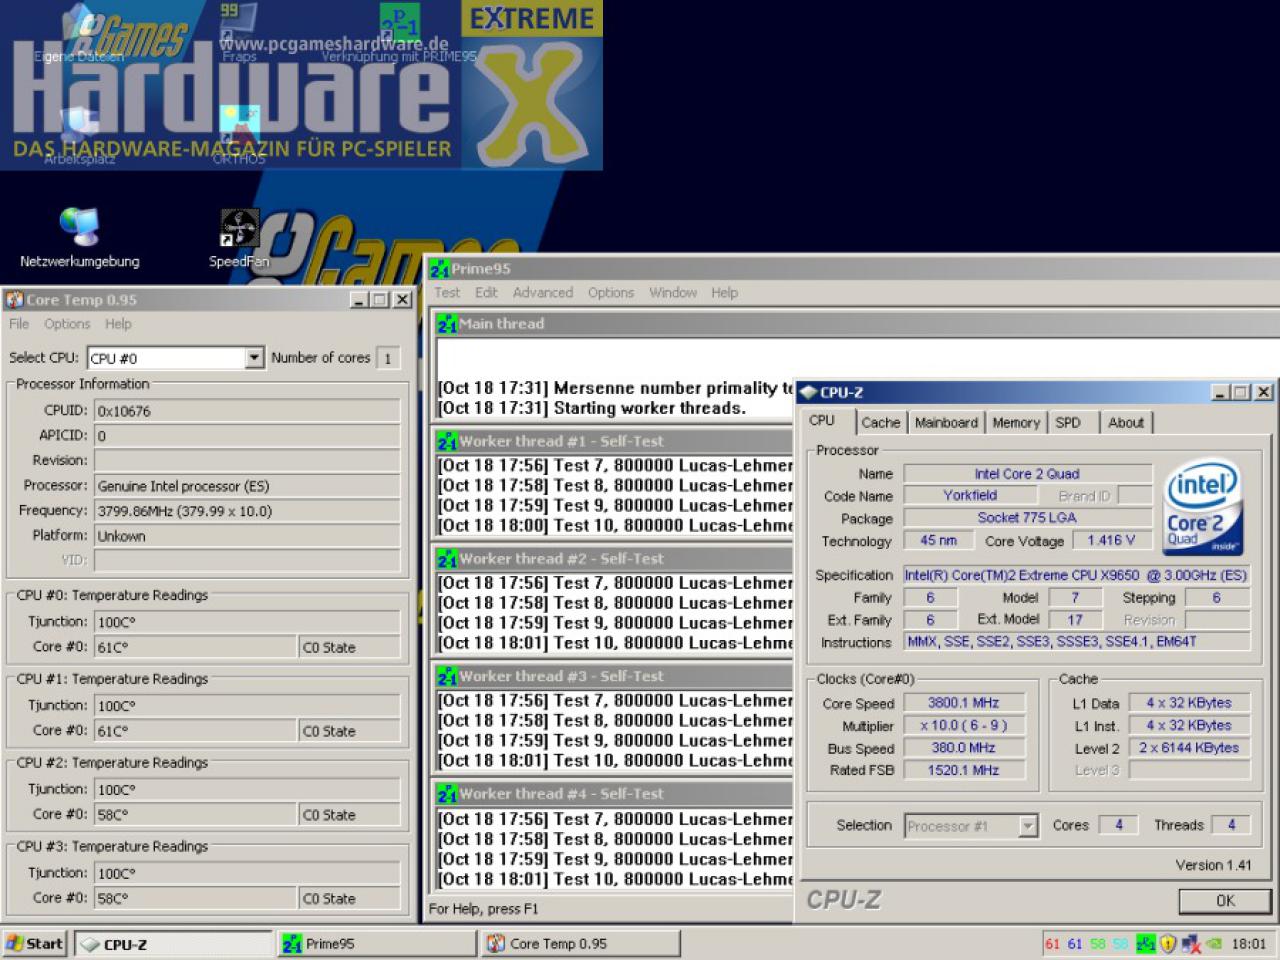The height and width of the screenshot is (960, 1280).
Task: Click the 18:01 taskbar clock
Action: coord(1249,943)
